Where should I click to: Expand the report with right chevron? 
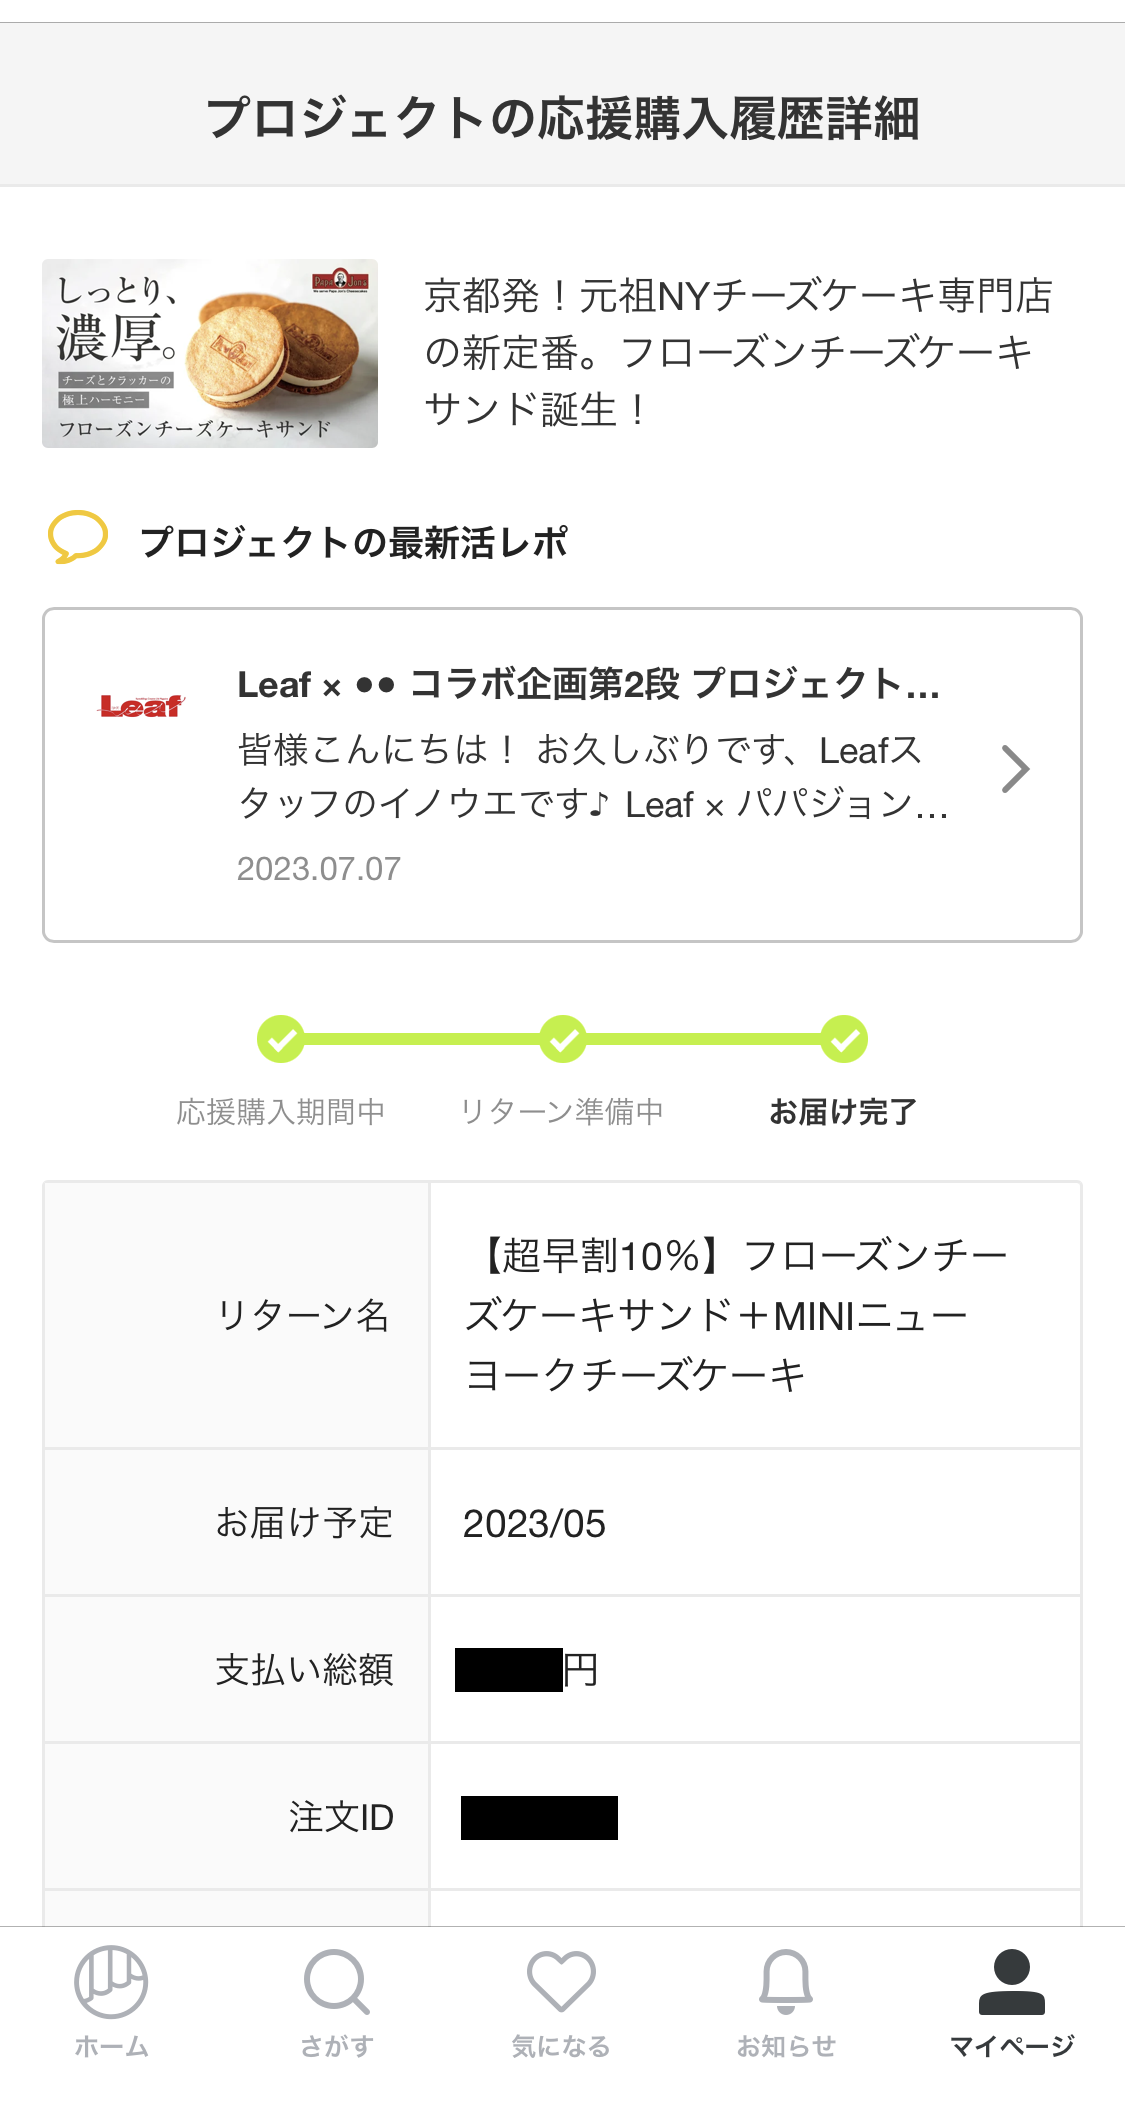(1016, 769)
